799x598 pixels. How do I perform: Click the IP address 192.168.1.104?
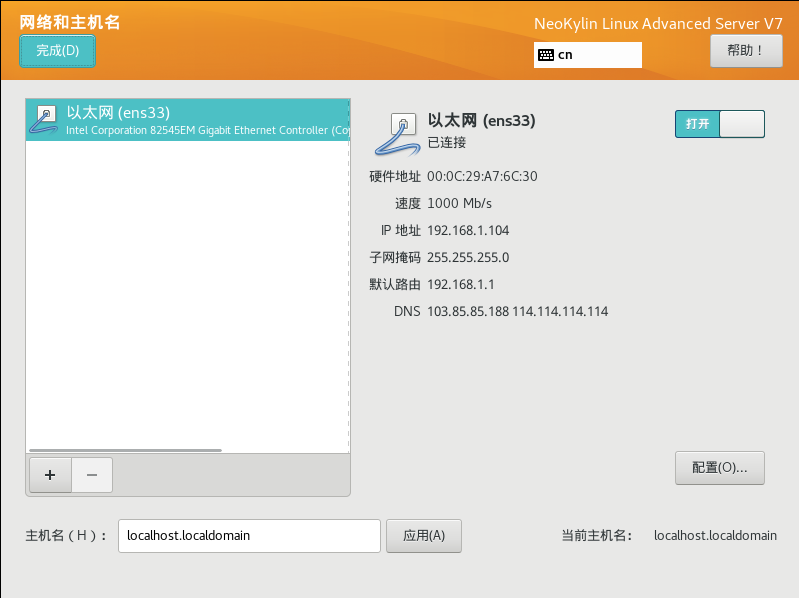click(x=468, y=230)
